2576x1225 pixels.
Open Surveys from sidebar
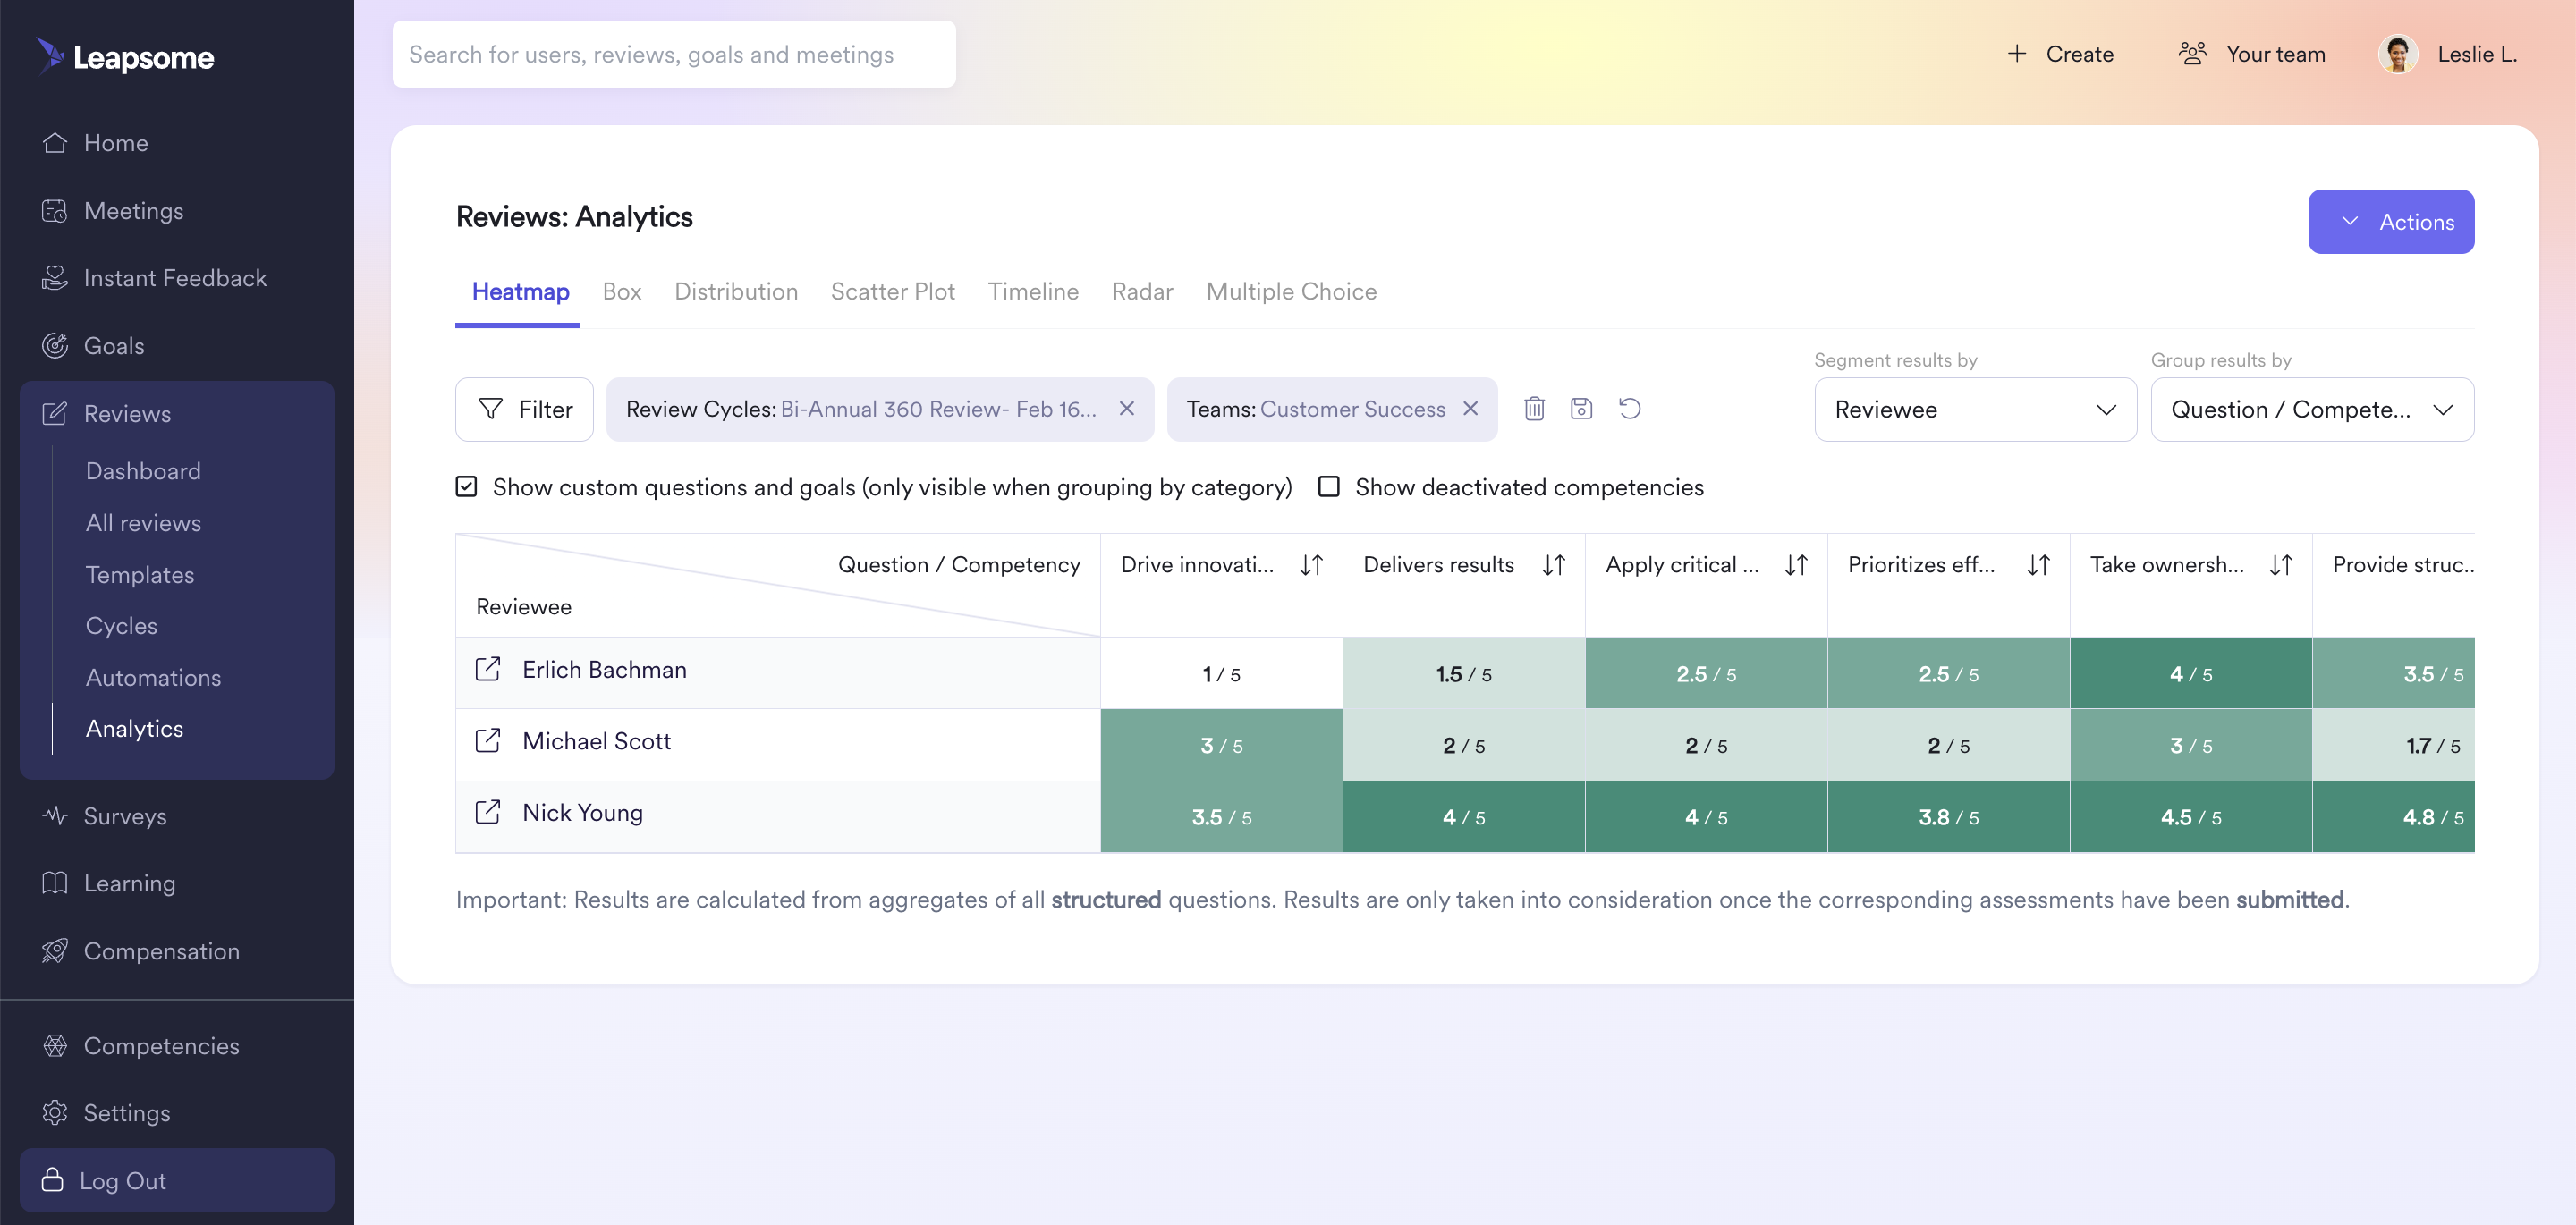pos(105,816)
